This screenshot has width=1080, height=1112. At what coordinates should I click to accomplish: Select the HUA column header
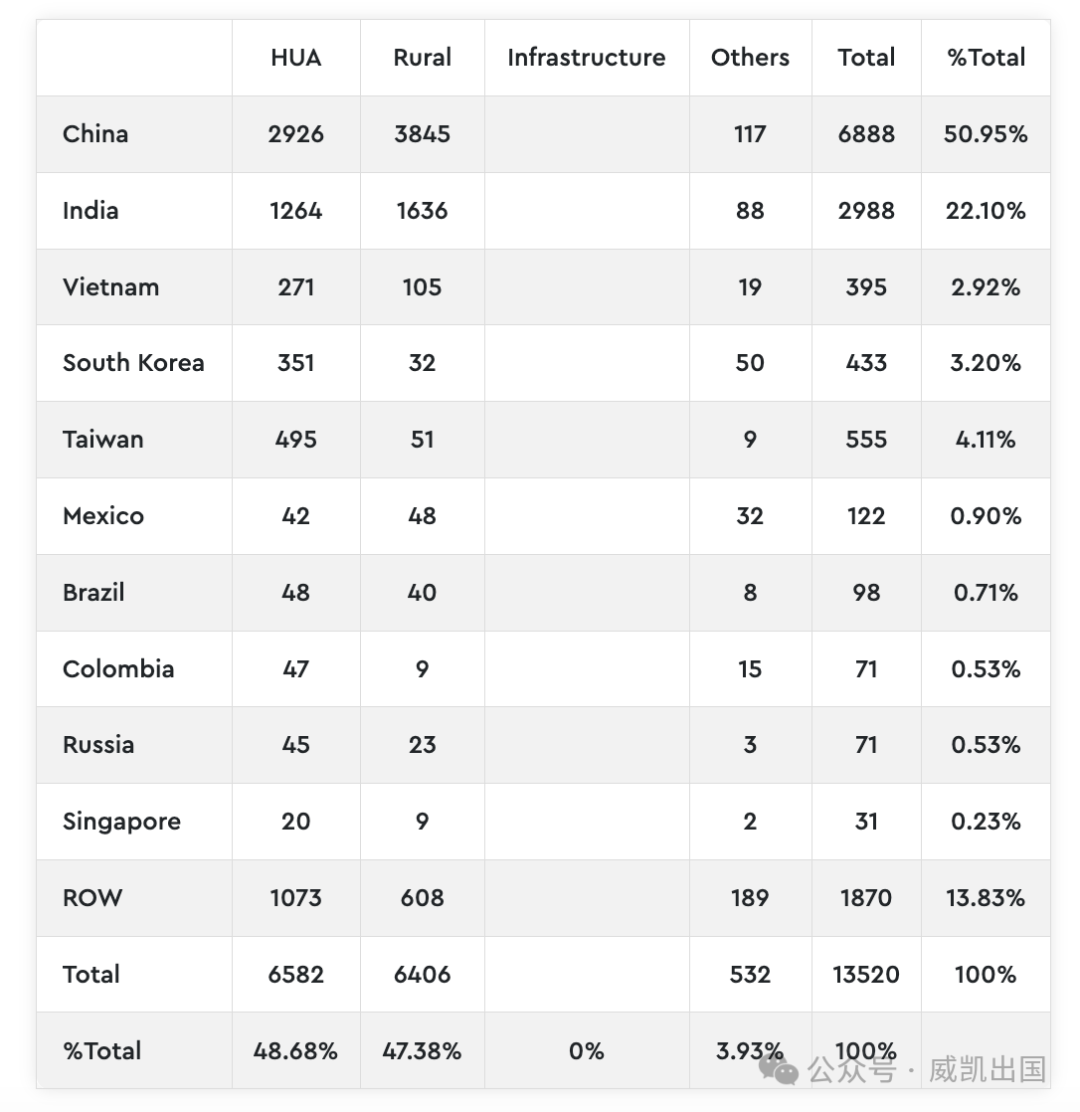pos(296,58)
